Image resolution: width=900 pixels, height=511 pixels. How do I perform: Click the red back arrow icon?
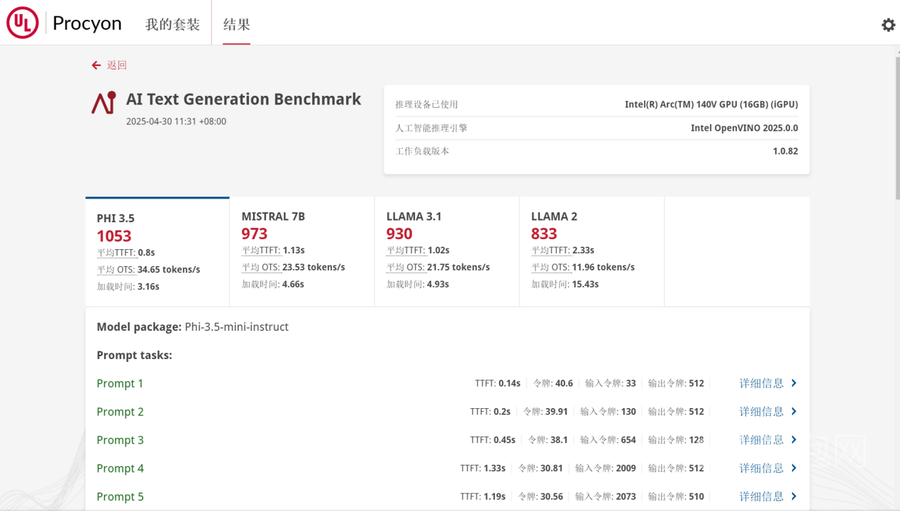pyautogui.click(x=96, y=65)
